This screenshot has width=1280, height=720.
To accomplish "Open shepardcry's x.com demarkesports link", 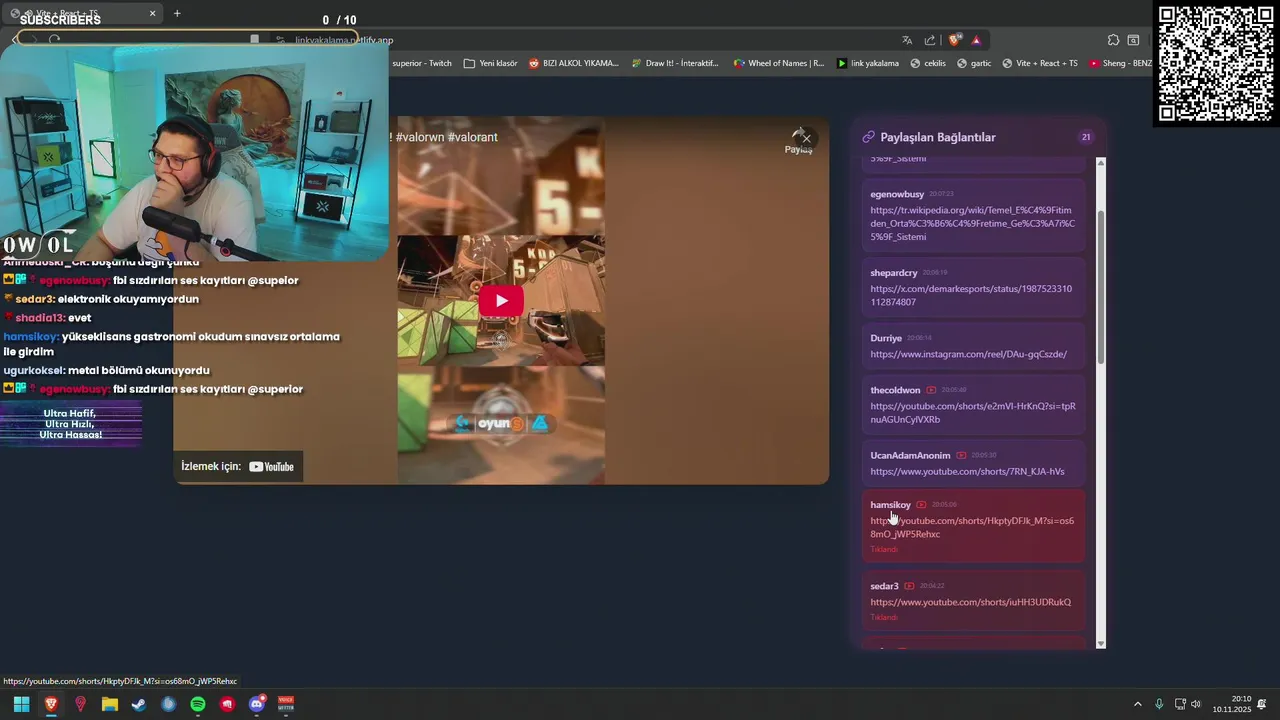I will coord(970,295).
